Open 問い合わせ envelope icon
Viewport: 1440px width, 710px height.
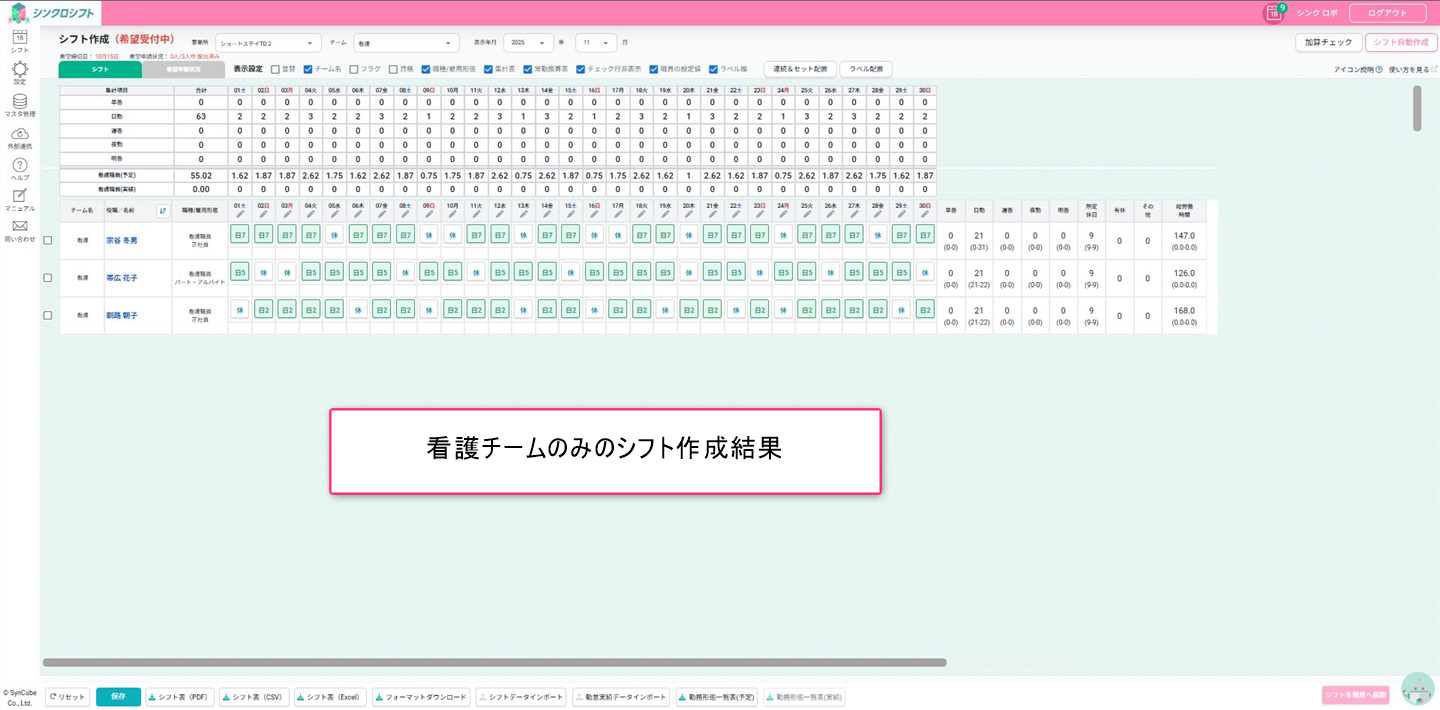coord(19,229)
